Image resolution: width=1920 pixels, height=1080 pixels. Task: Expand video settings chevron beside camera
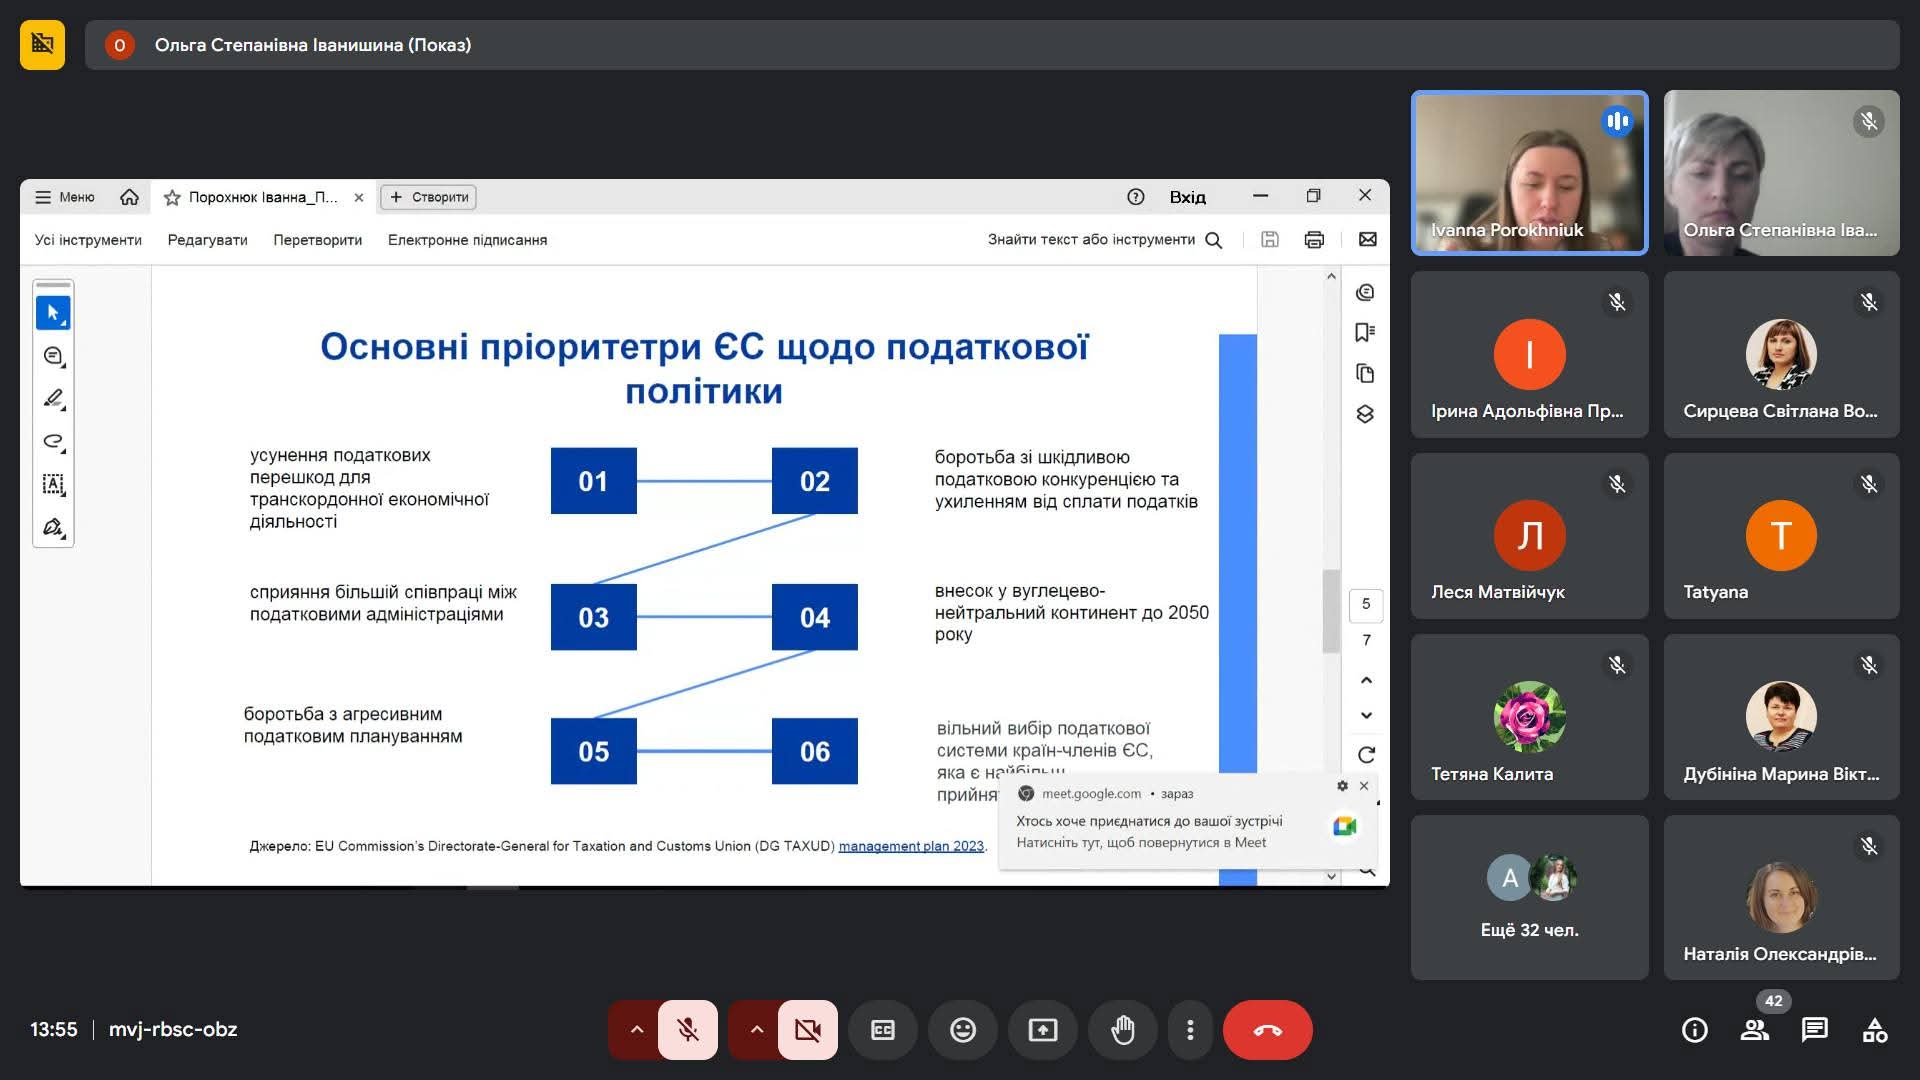(756, 1030)
